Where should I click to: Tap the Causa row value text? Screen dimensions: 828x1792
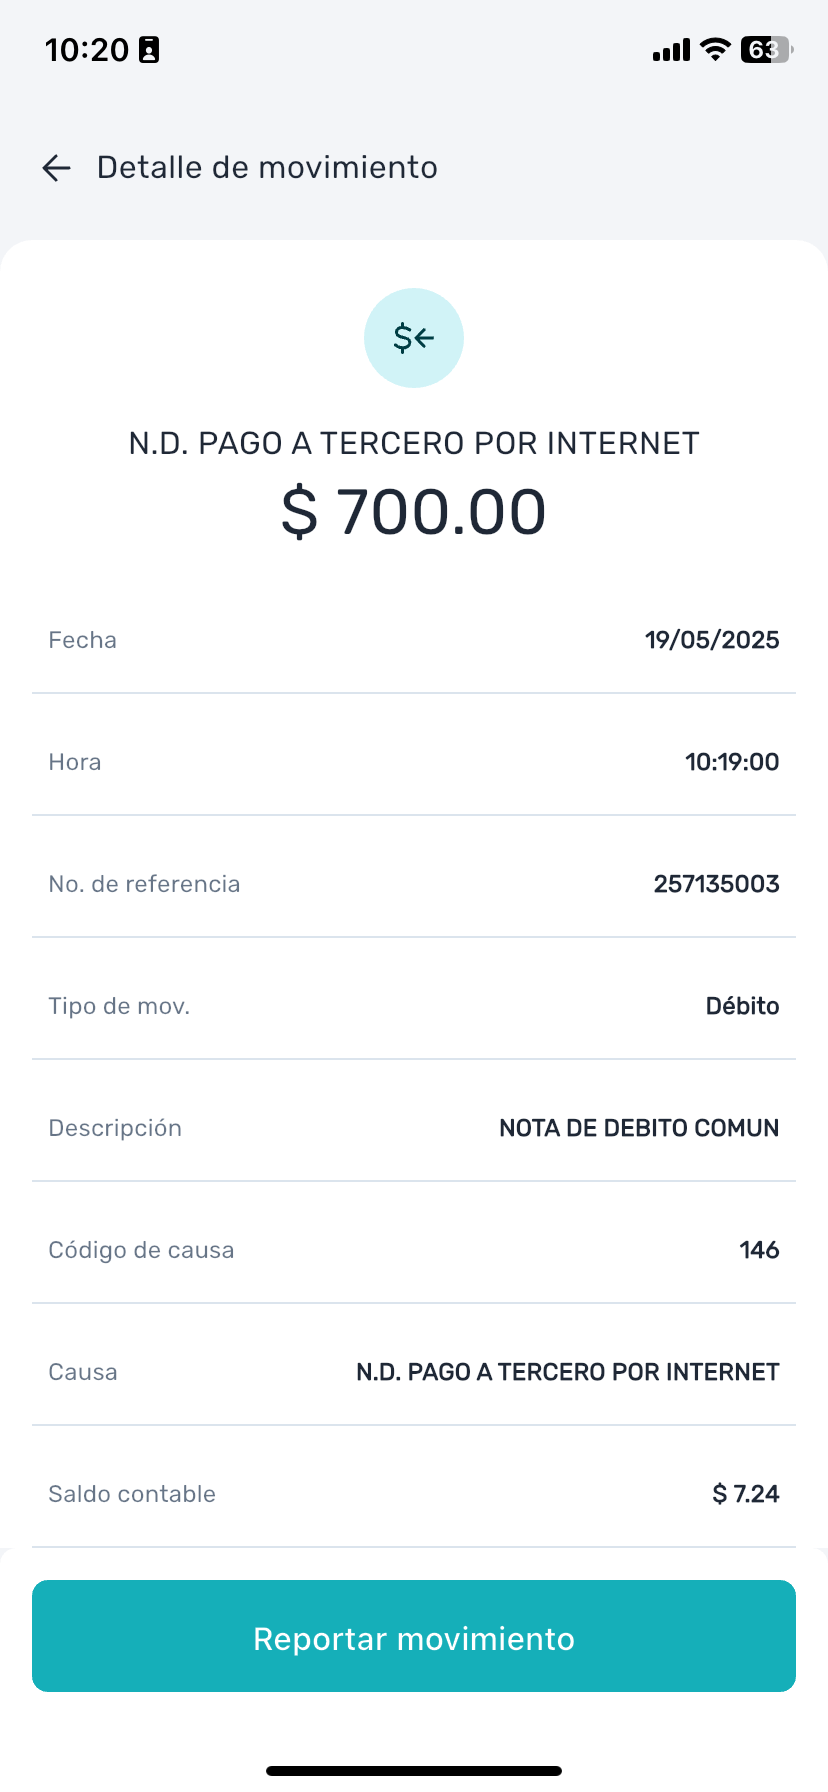[568, 1372]
